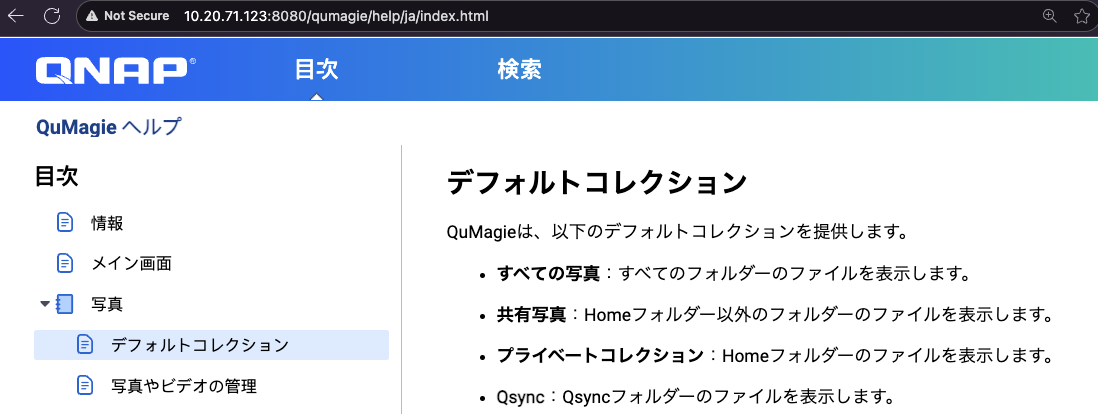Click the 写真 chapter label

click(107, 304)
